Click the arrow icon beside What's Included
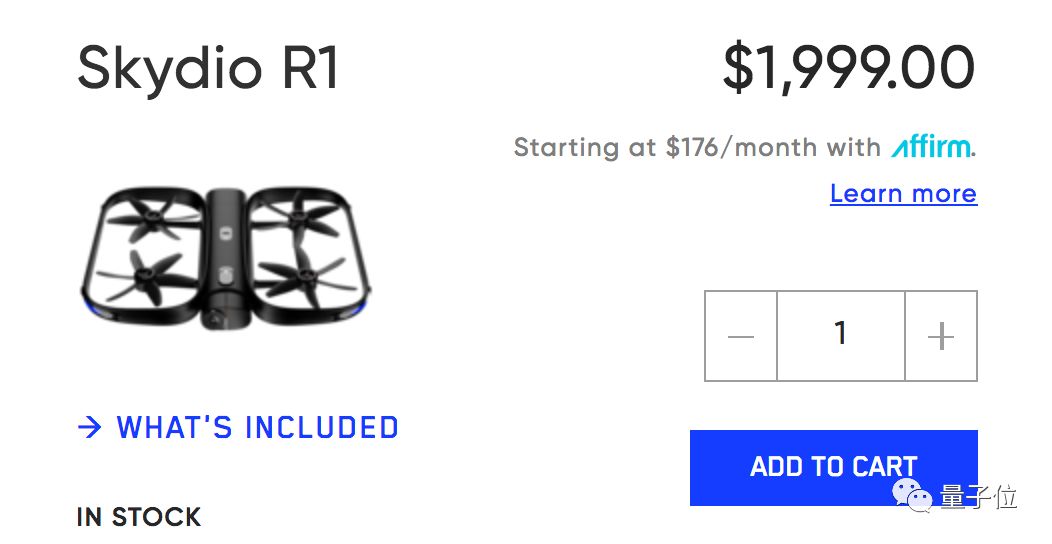This screenshot has height=544, width=1052. click(90, 428)
